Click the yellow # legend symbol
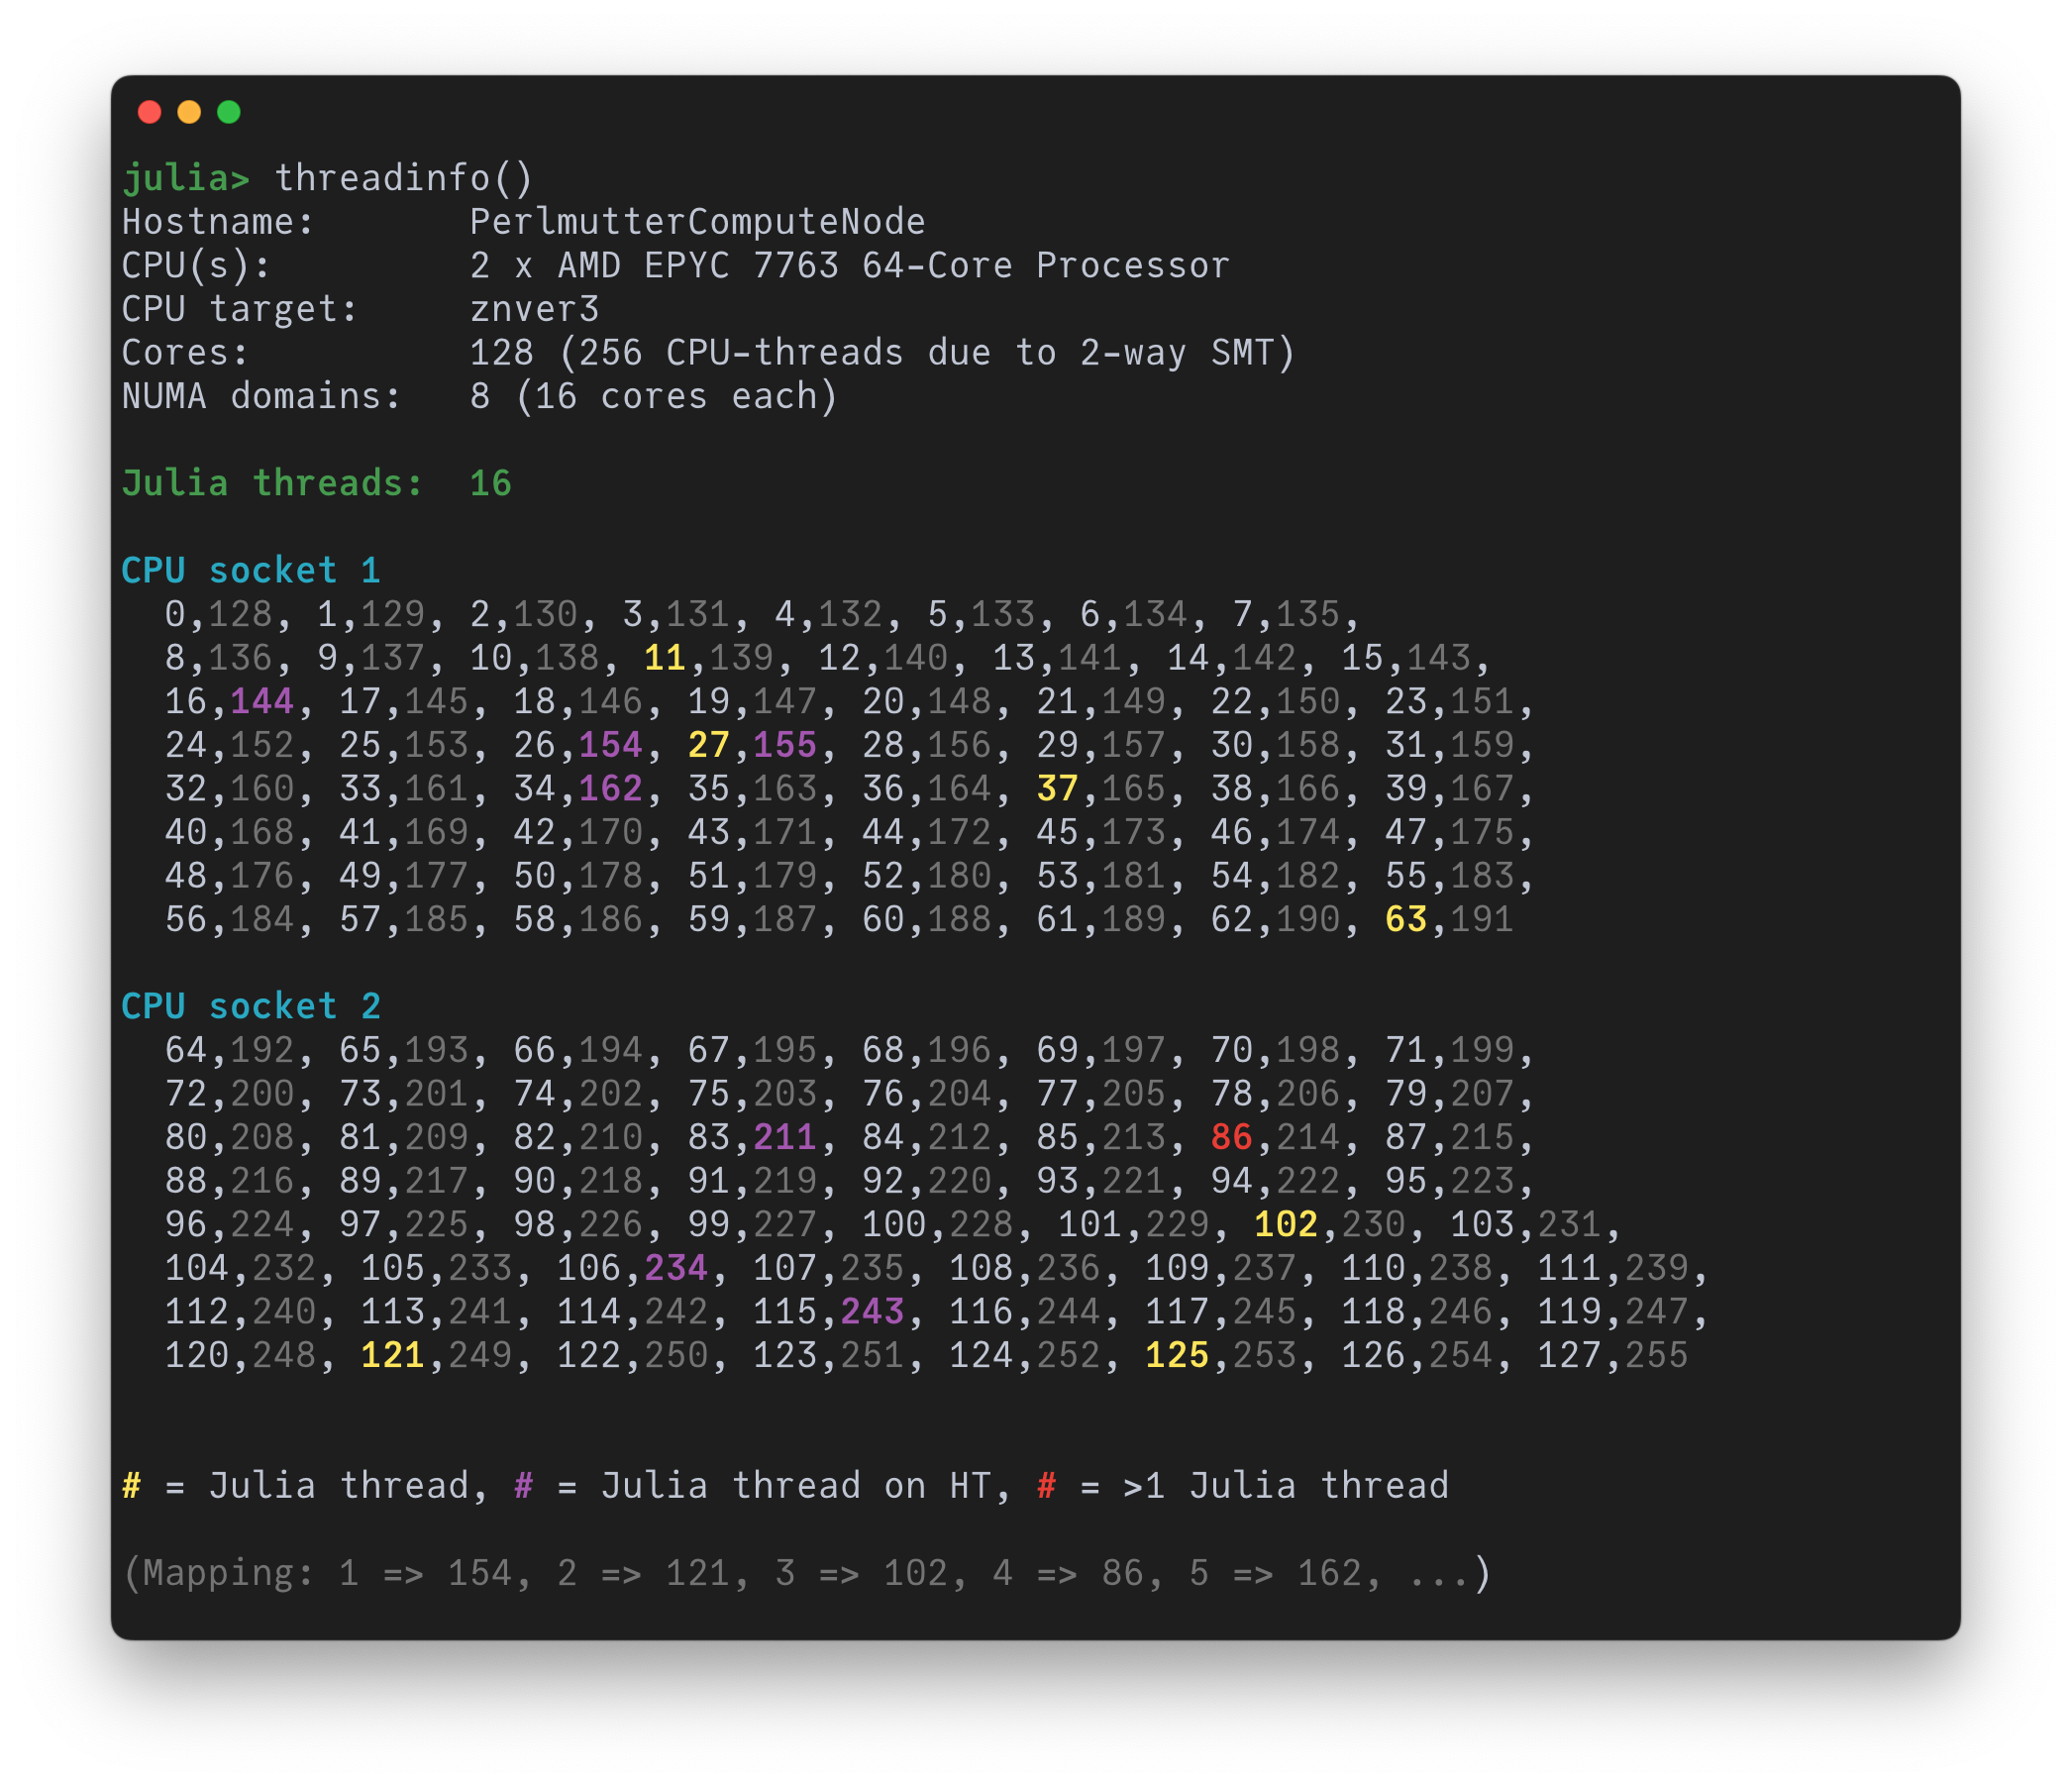The width and height of the screenshot is (2072, 1787). 132,1487
